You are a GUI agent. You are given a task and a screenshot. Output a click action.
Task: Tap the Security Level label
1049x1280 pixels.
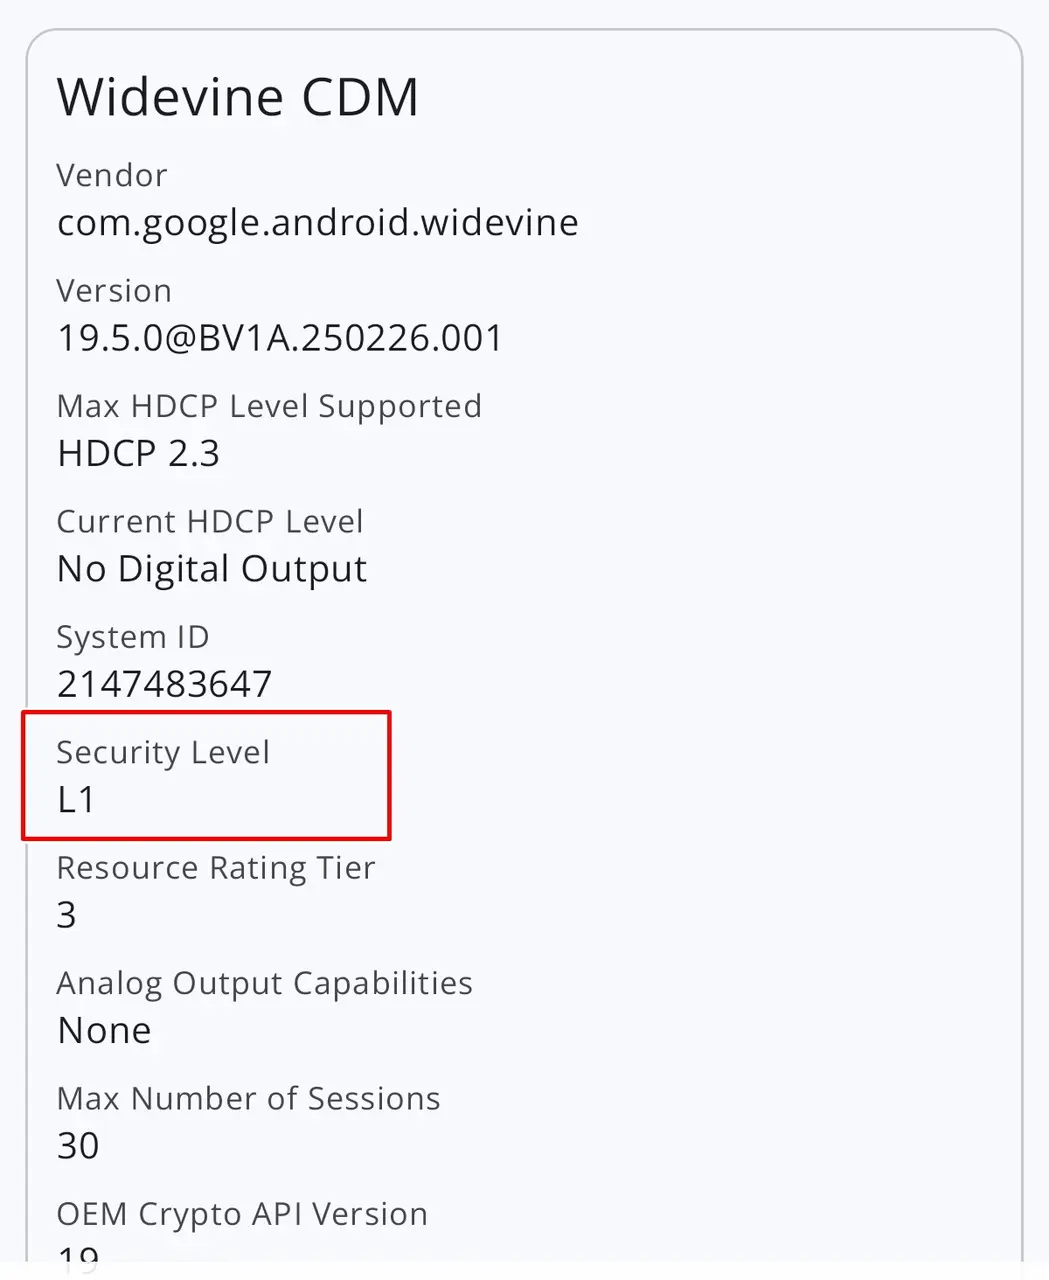pos(163,752)
